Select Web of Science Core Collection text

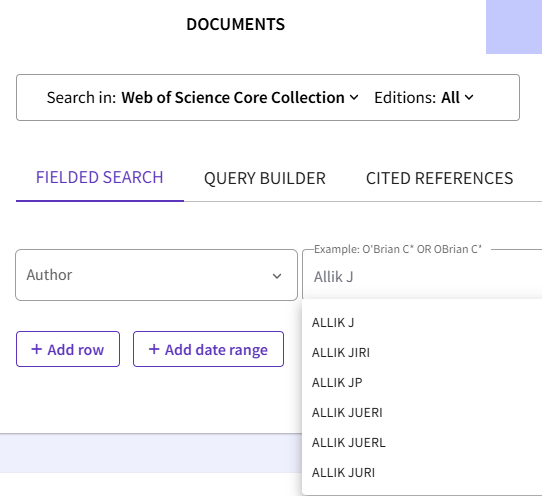click(233, 98)
